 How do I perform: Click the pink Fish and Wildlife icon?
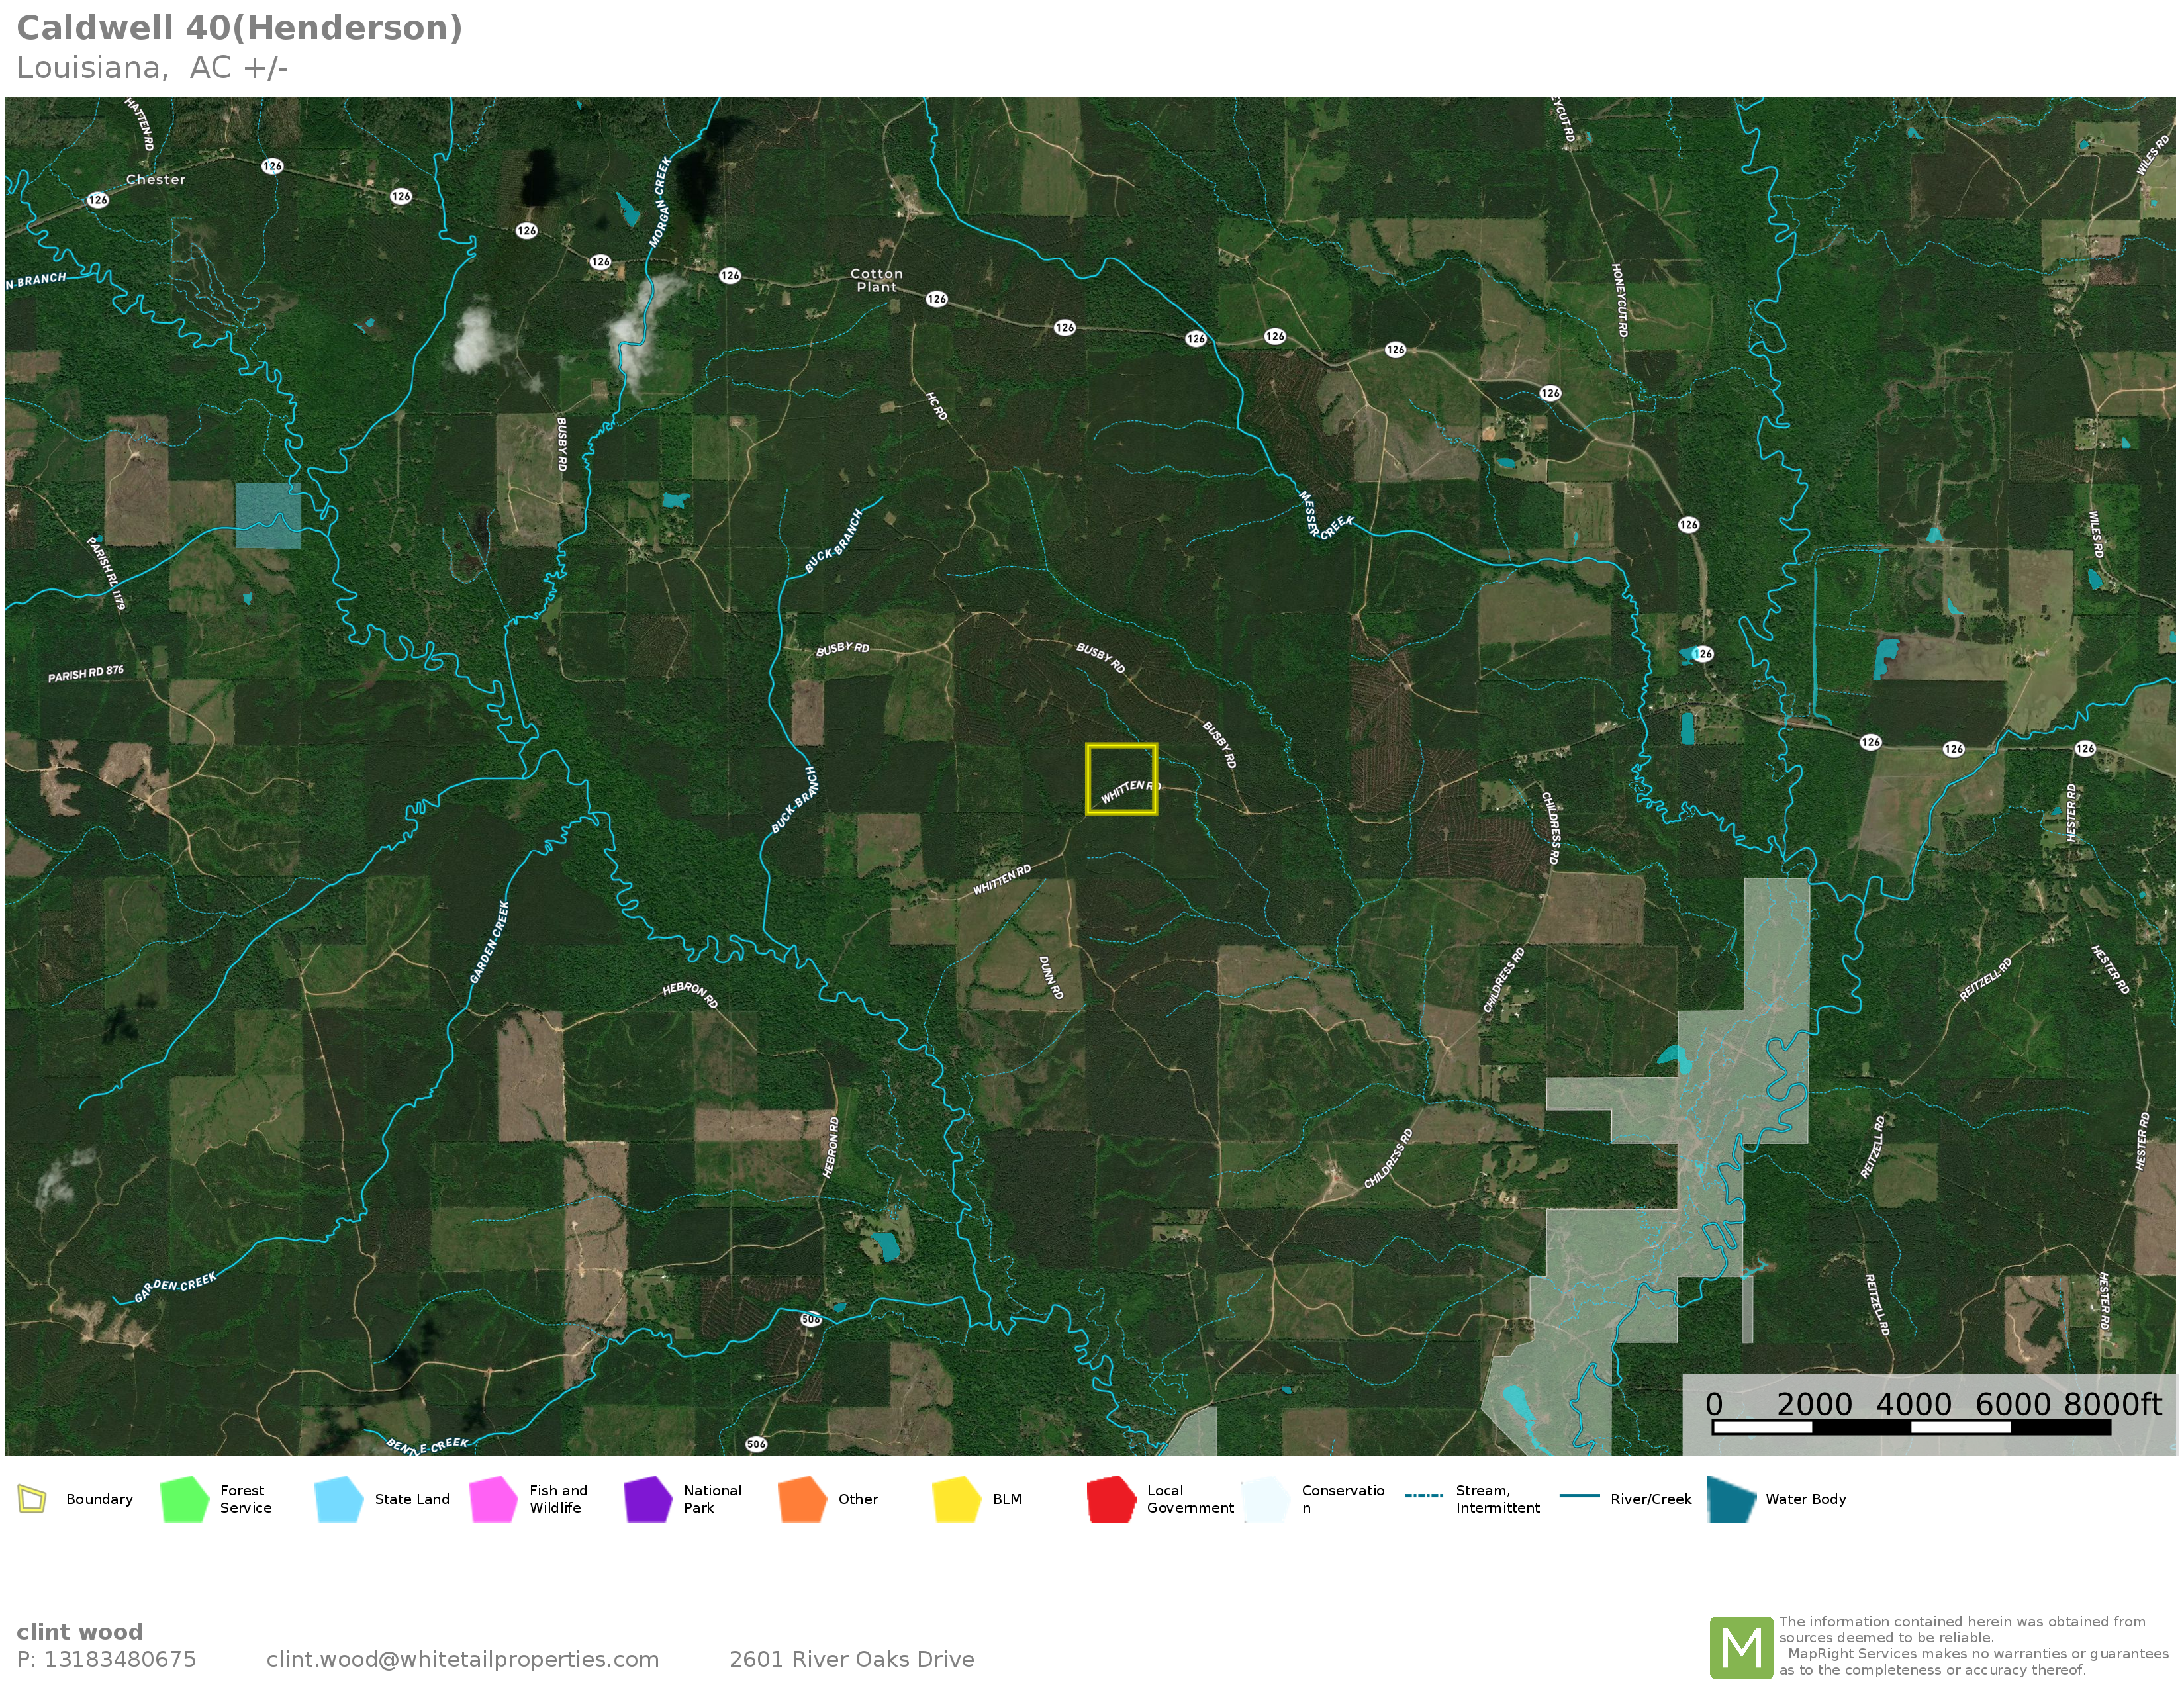pyautogui.click(x=493, y=1499)
